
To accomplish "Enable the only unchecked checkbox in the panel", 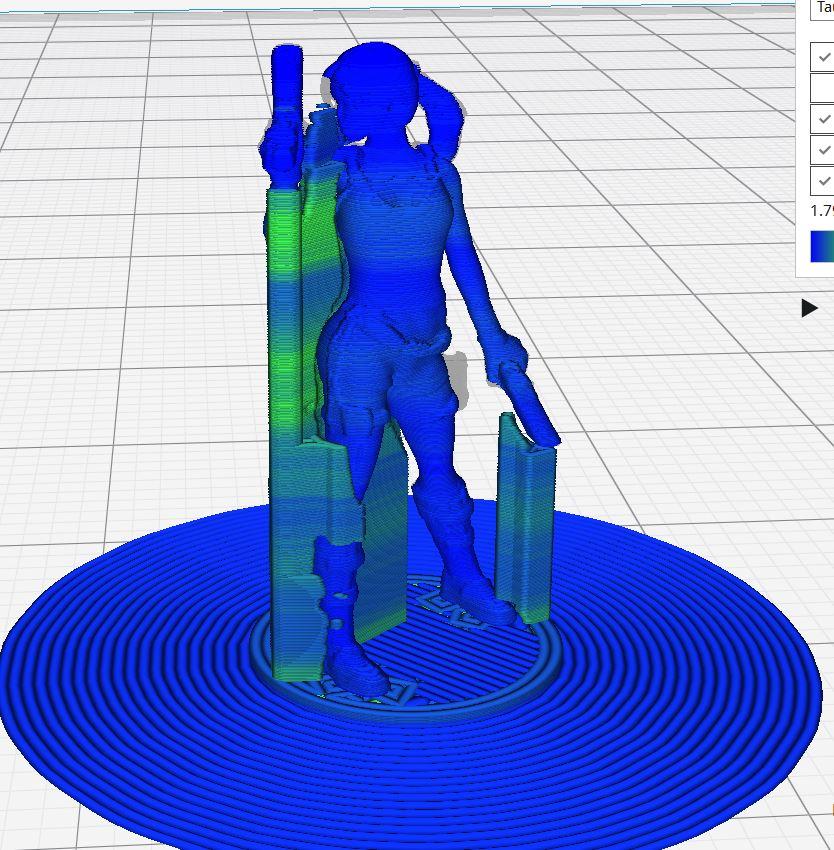I will click(823, 88).
